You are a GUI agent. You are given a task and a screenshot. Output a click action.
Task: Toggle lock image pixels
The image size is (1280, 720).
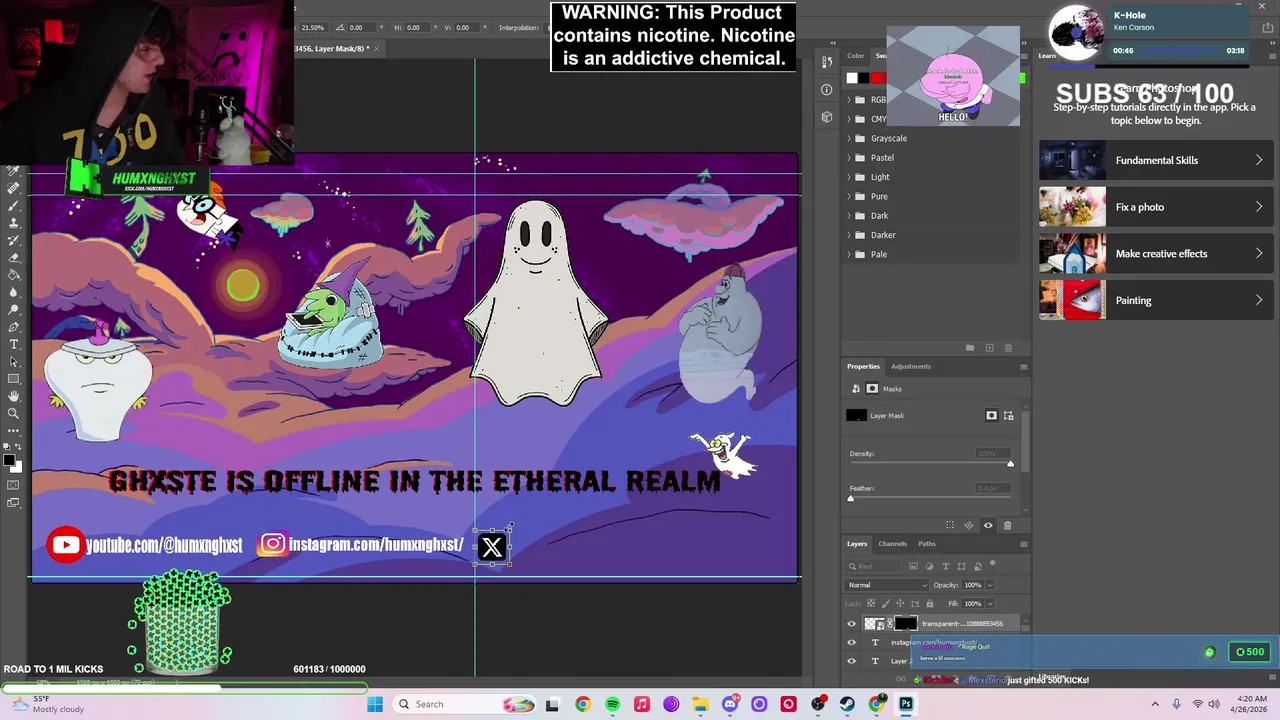[885, 603]
